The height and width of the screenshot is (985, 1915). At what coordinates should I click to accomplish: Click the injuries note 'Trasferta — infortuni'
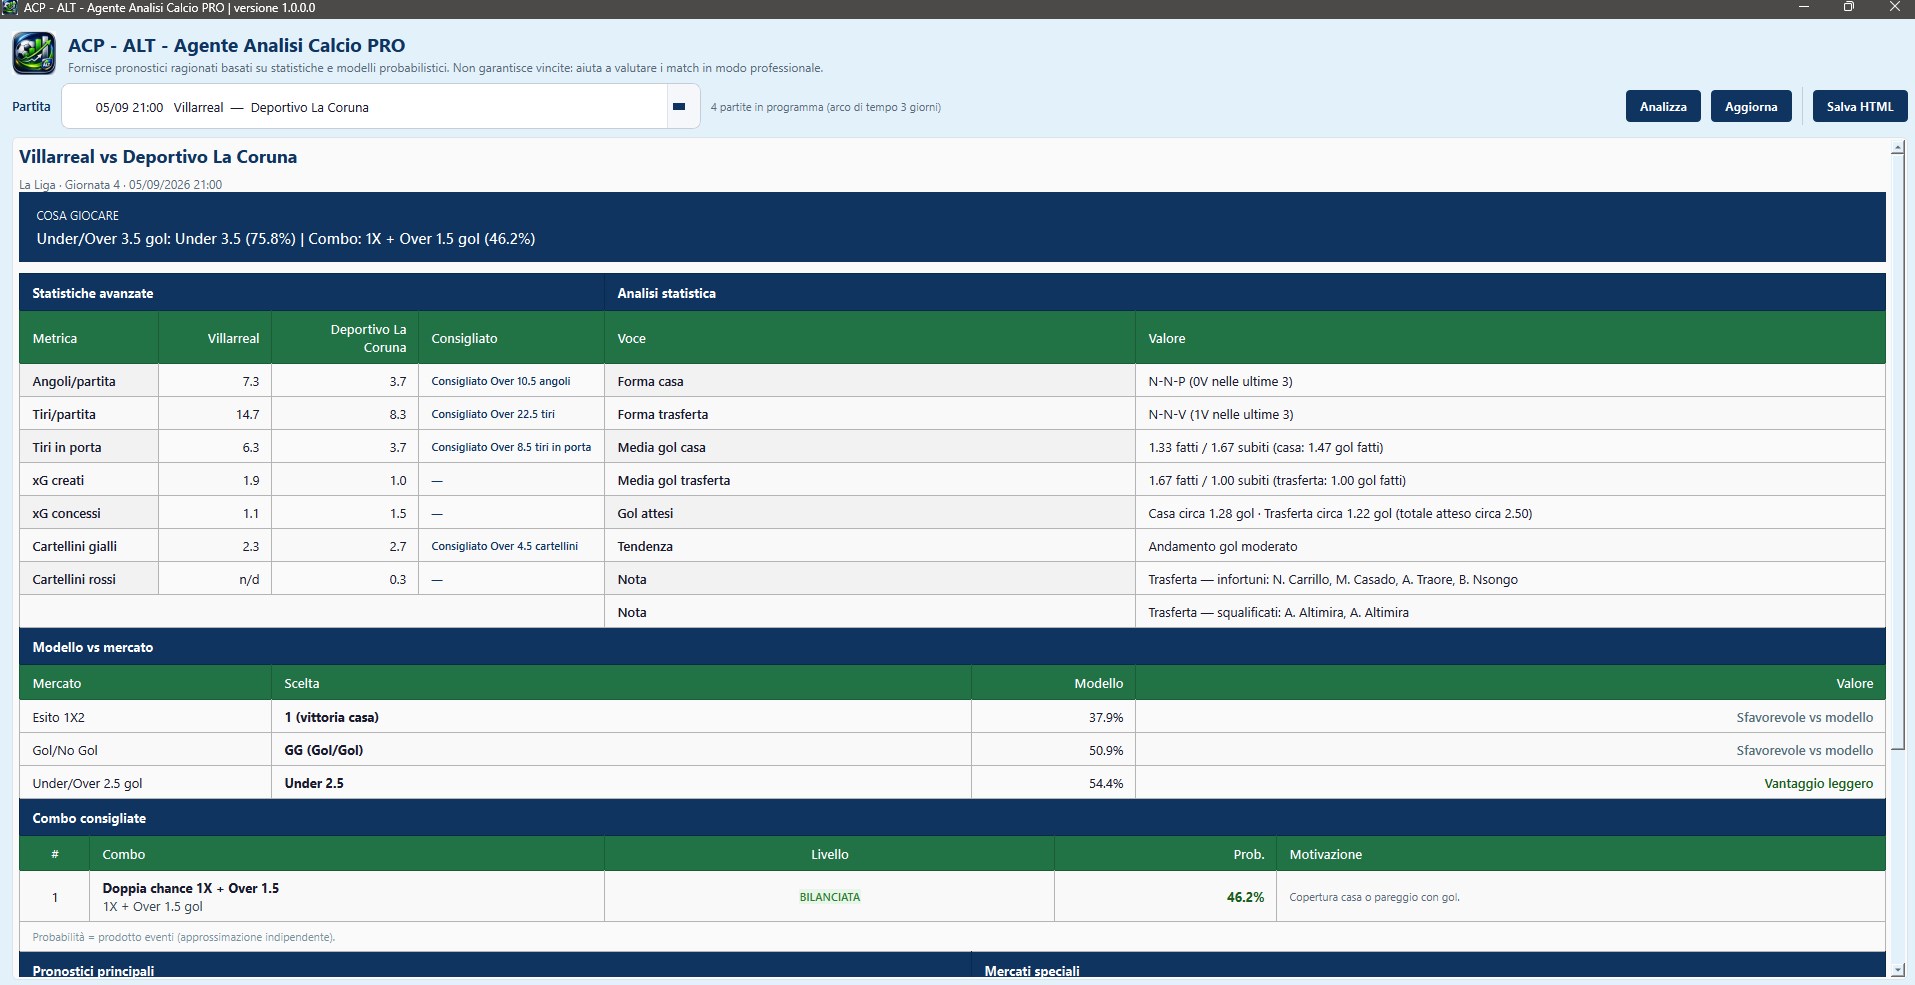(1333, 579)
